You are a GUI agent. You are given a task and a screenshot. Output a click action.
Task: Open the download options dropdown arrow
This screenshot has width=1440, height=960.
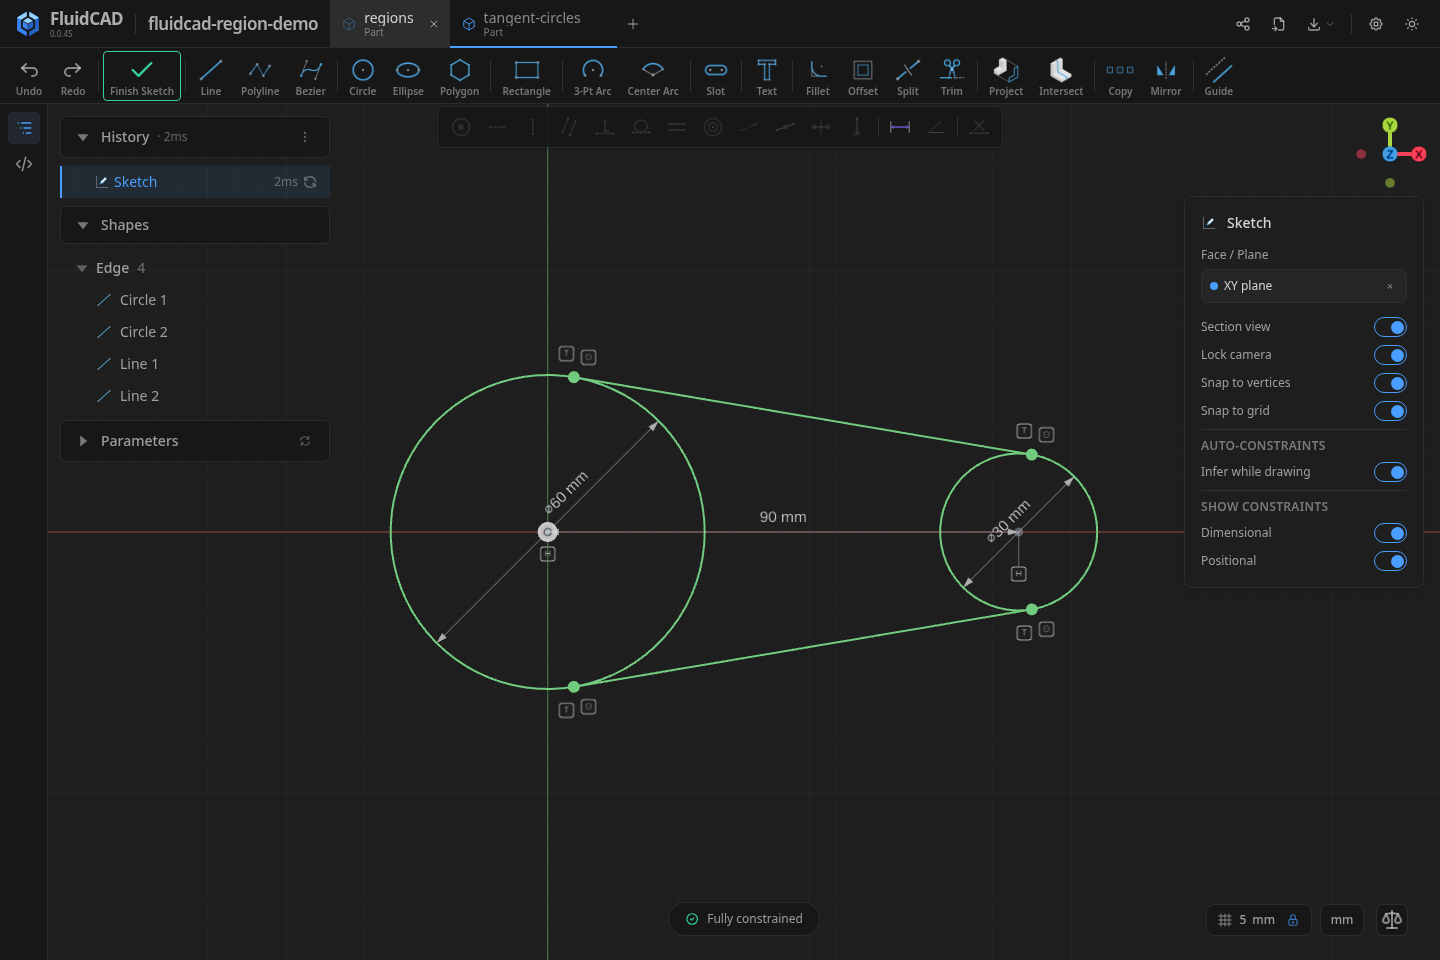(1330, 24)
